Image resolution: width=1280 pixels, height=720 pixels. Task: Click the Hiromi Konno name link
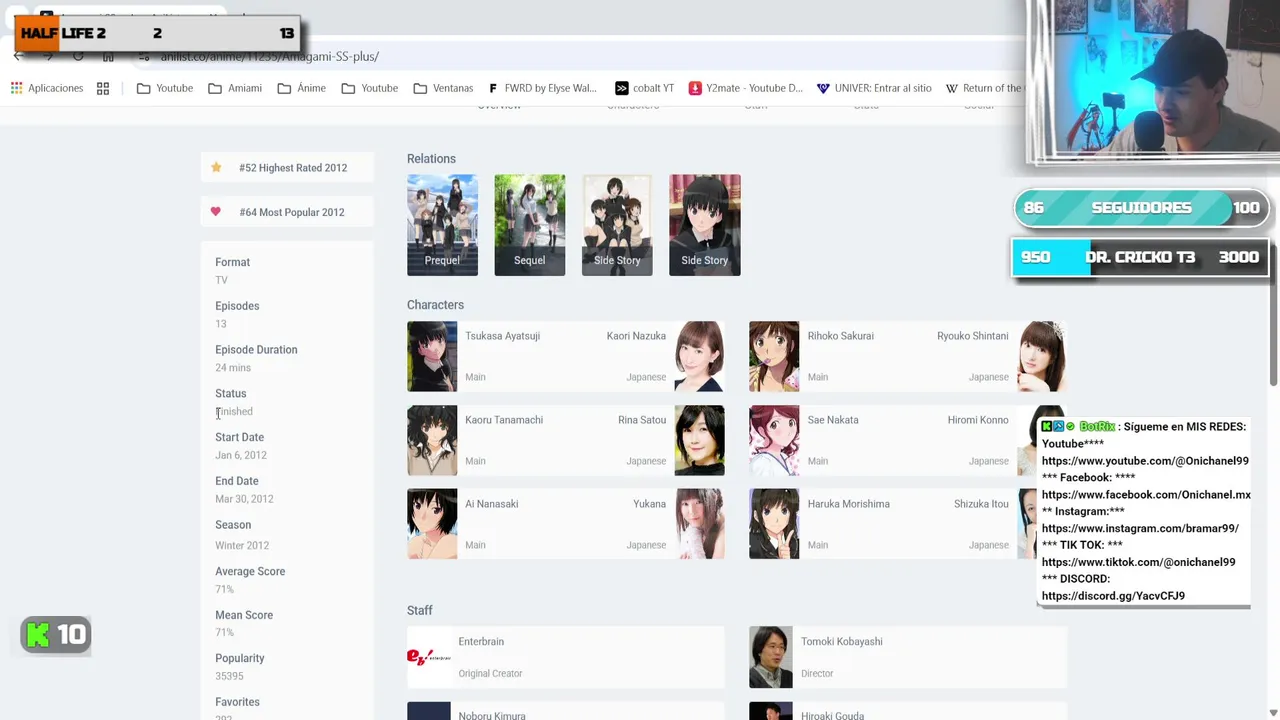[x=978, y=420]
